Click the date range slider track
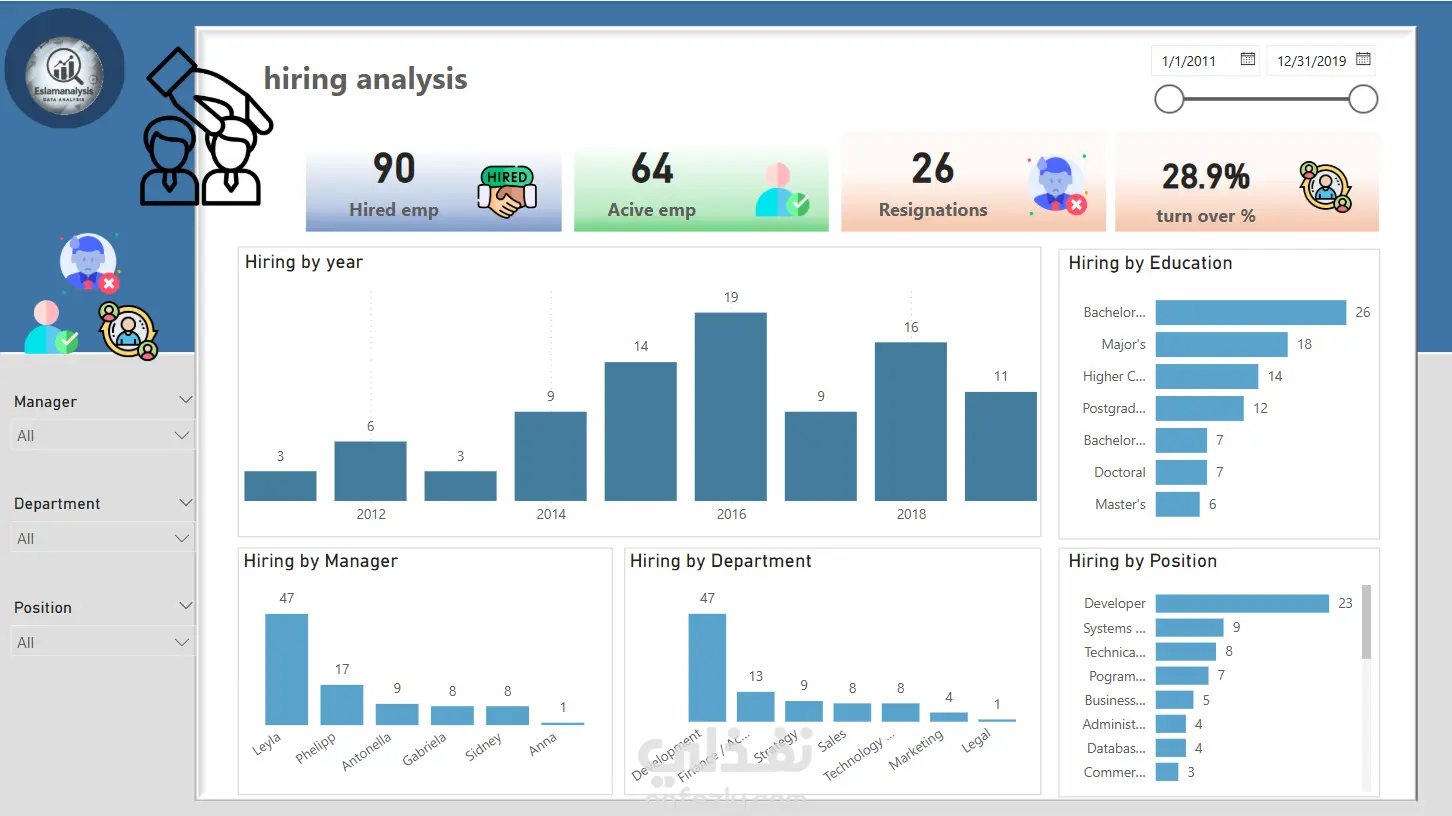 pos(1266,99)
